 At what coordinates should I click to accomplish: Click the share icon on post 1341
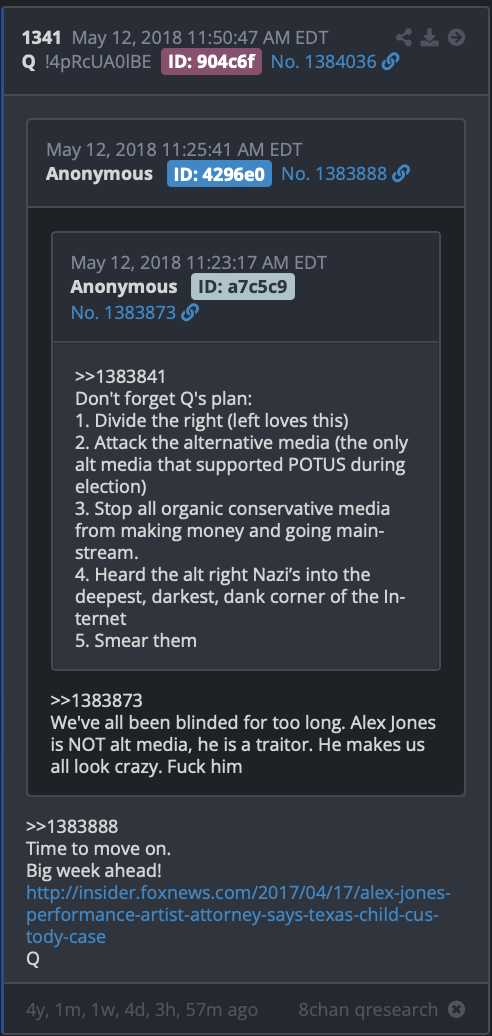[404, 38]
